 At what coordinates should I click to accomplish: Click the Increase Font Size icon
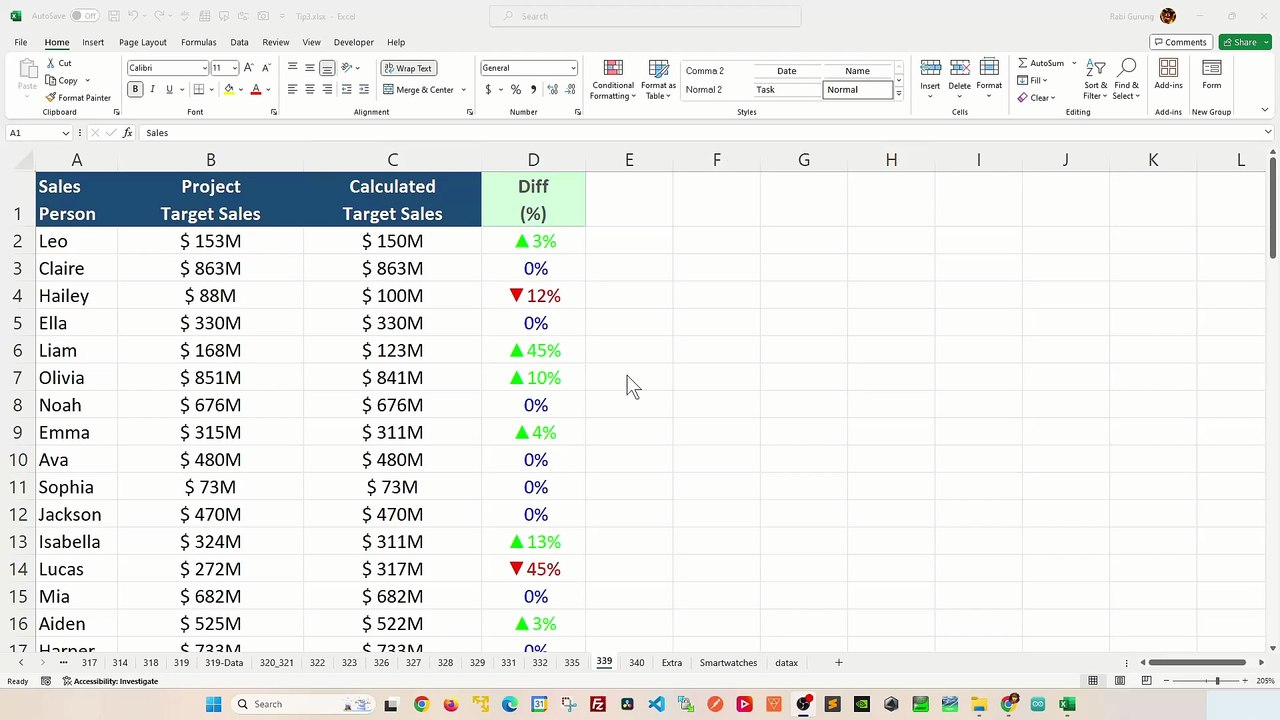[x=249, y=68]
